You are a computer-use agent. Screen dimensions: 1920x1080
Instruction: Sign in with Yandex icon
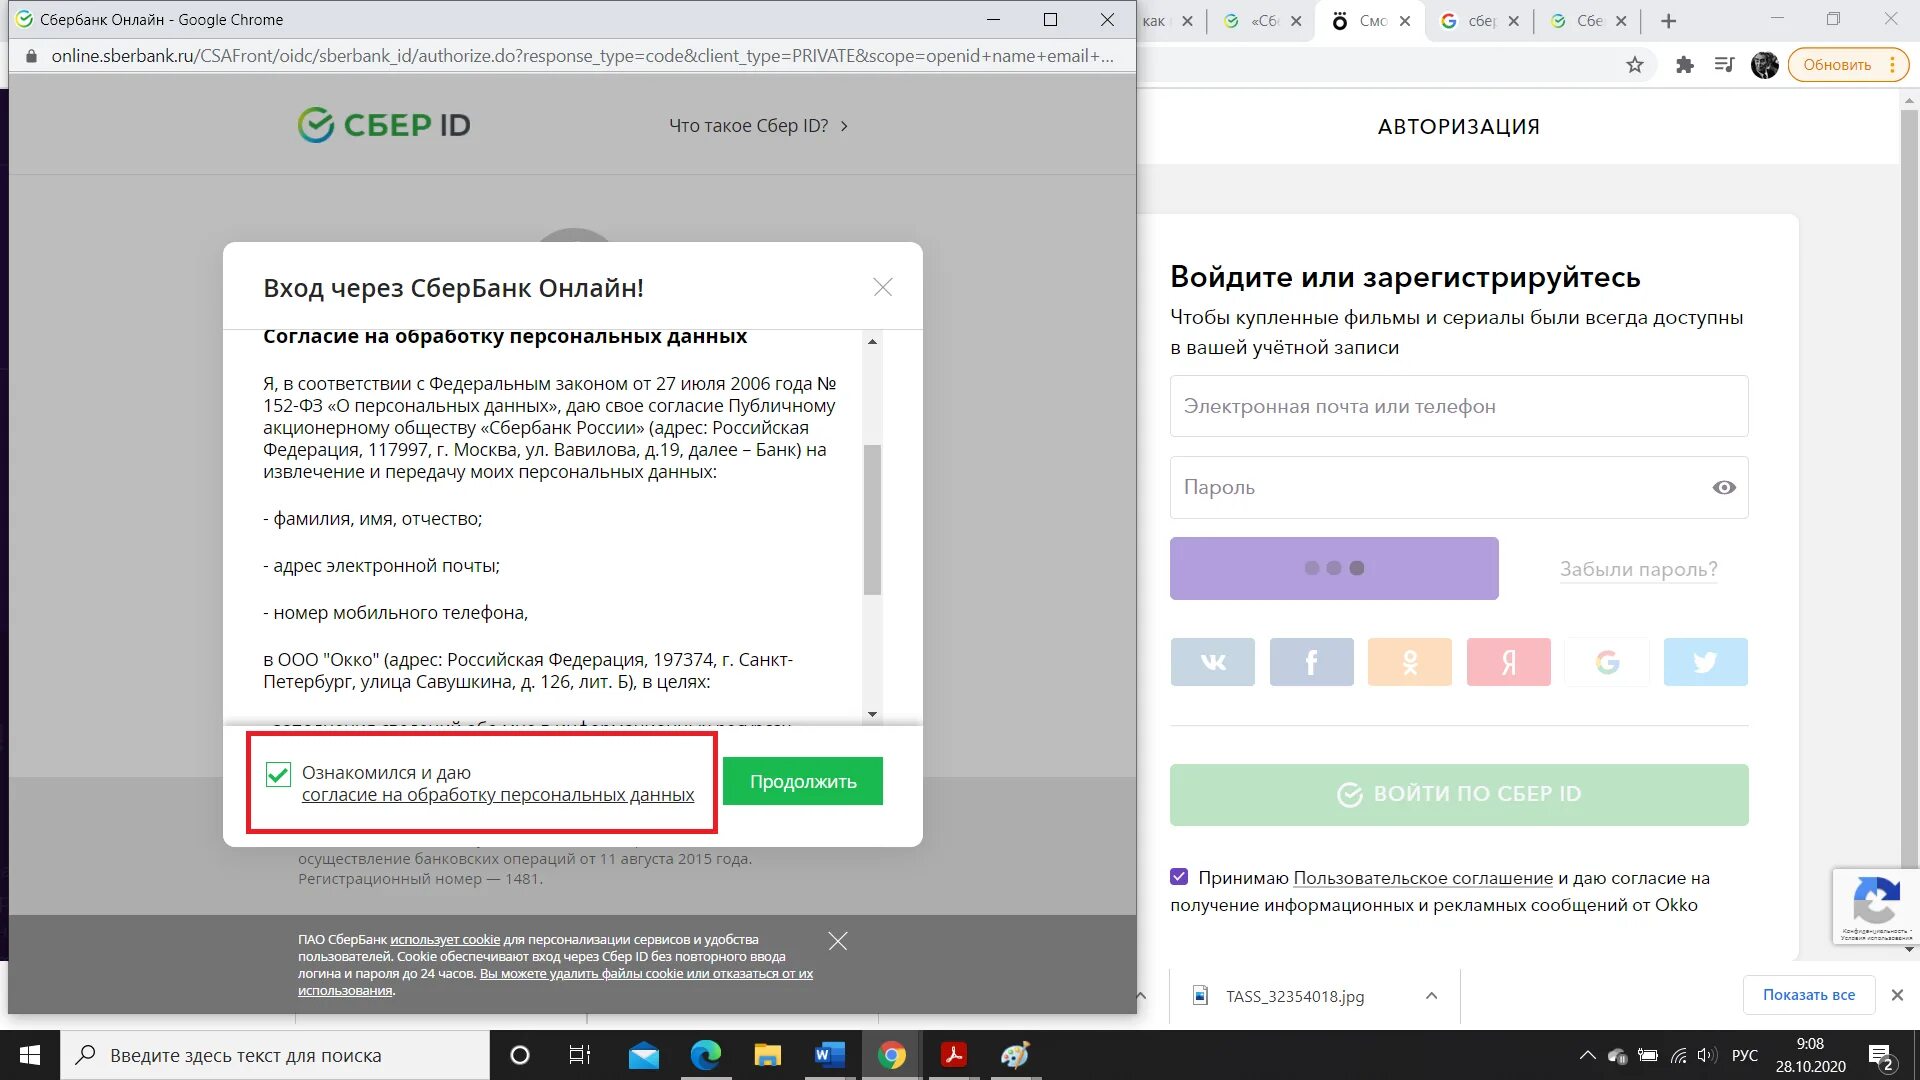coord(1508,662)
